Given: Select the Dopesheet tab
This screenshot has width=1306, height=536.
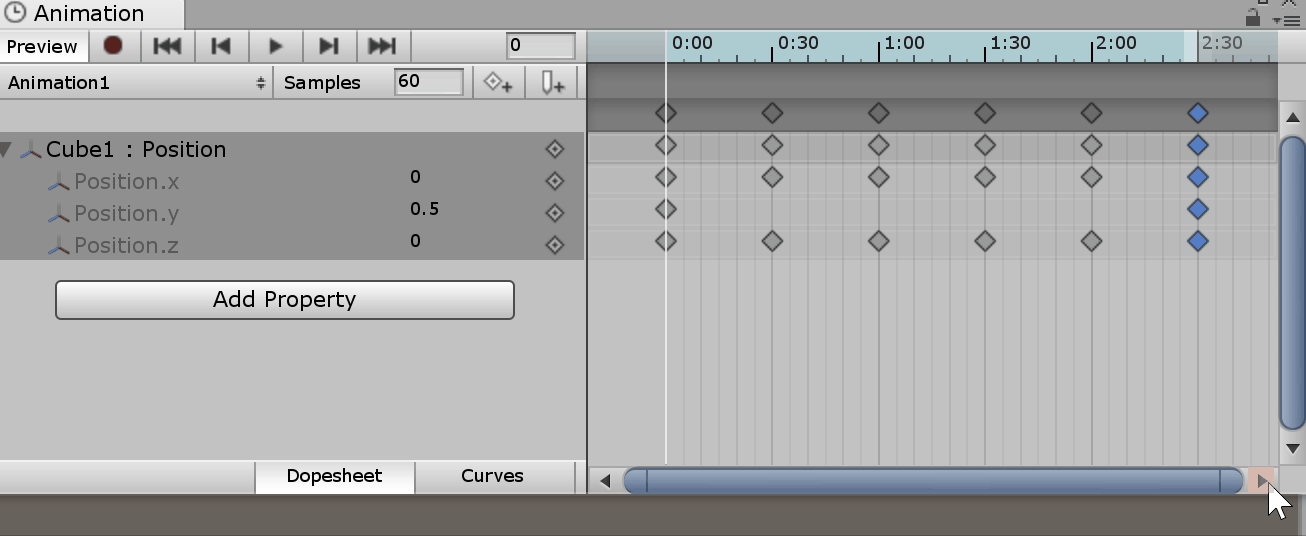Looking at the screenshot, I should pyautogui.click(x=334, y=476).
